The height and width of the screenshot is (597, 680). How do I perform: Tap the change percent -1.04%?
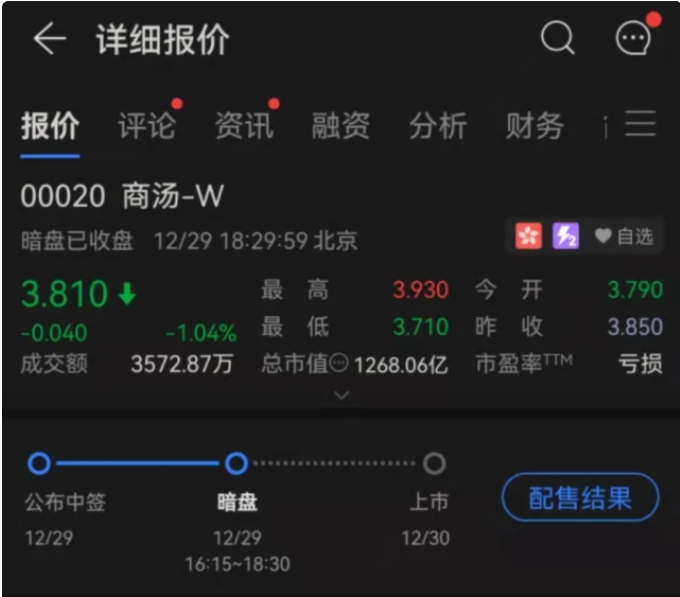(201, 333)
